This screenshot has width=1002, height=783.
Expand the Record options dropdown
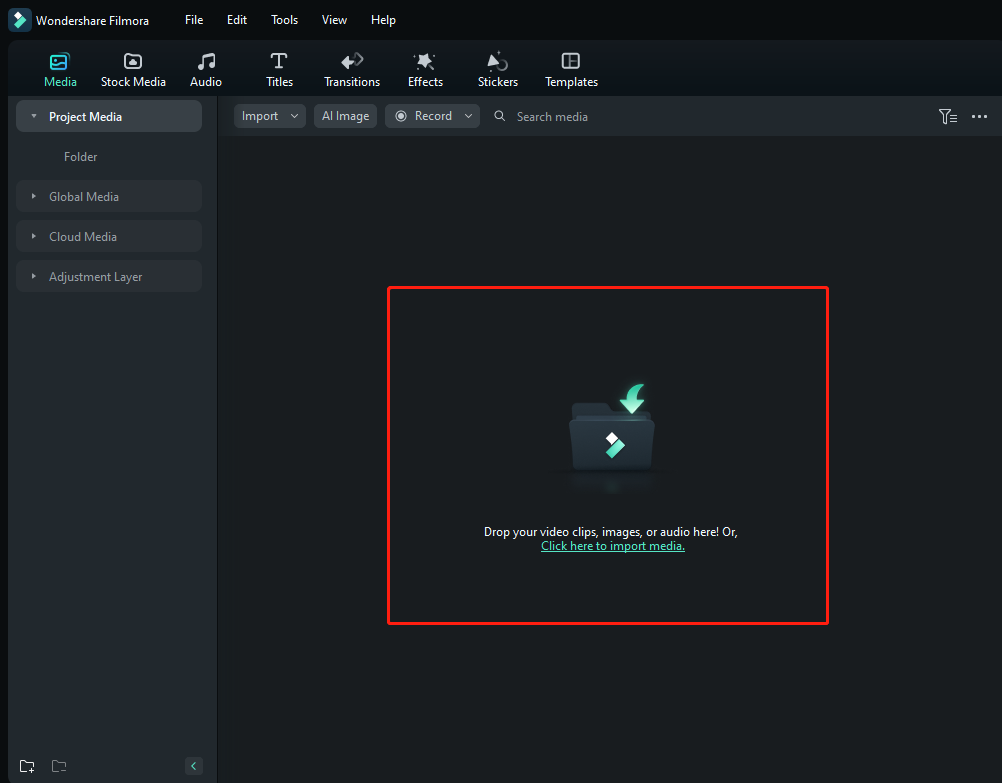[x=467, y=116]
